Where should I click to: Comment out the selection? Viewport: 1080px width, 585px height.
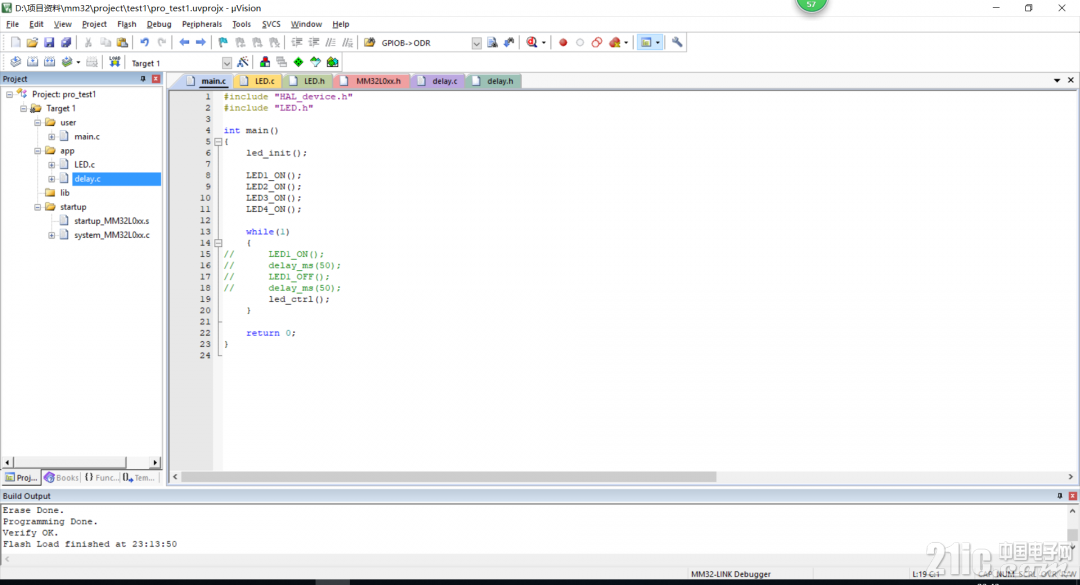331,43
